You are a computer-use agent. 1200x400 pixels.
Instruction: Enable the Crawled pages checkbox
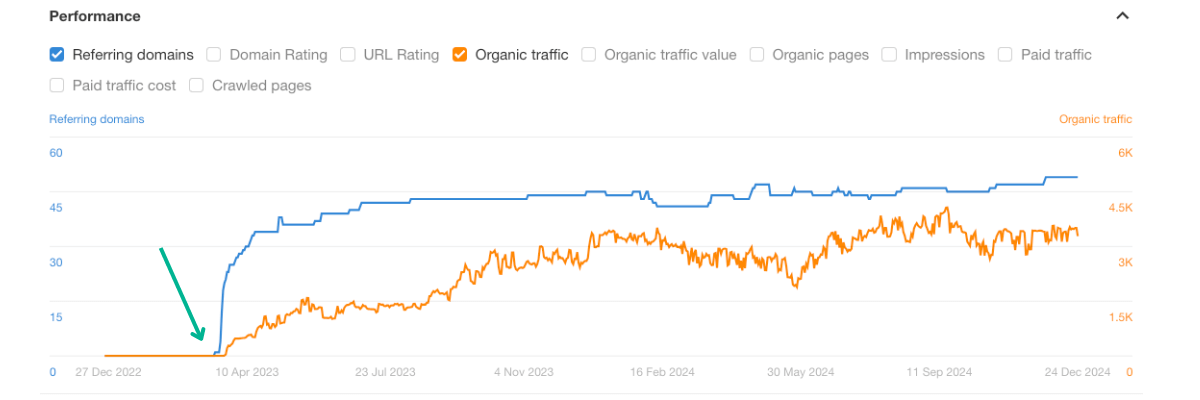point(197,86)
